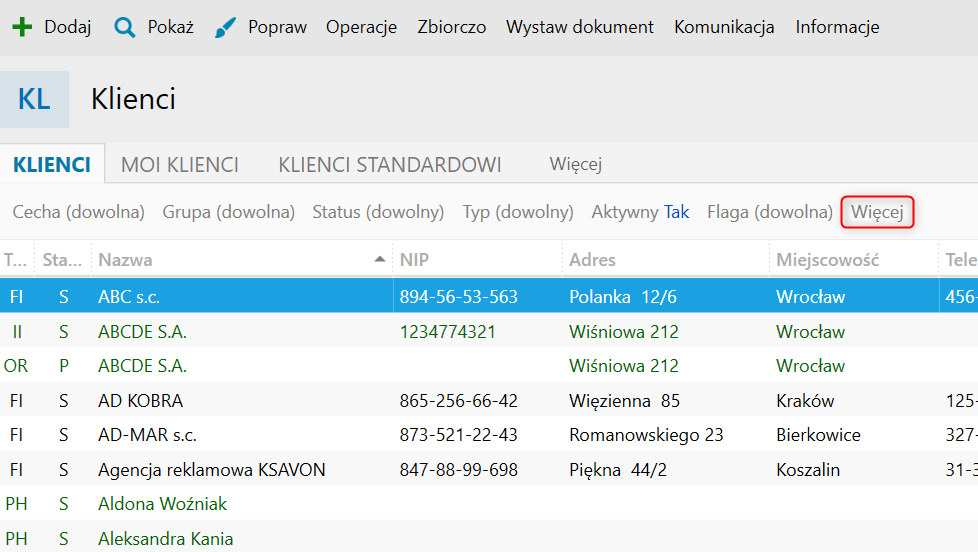Switch to the KLIENCI STANDARDOWI tab

click(x=390, y=165)
